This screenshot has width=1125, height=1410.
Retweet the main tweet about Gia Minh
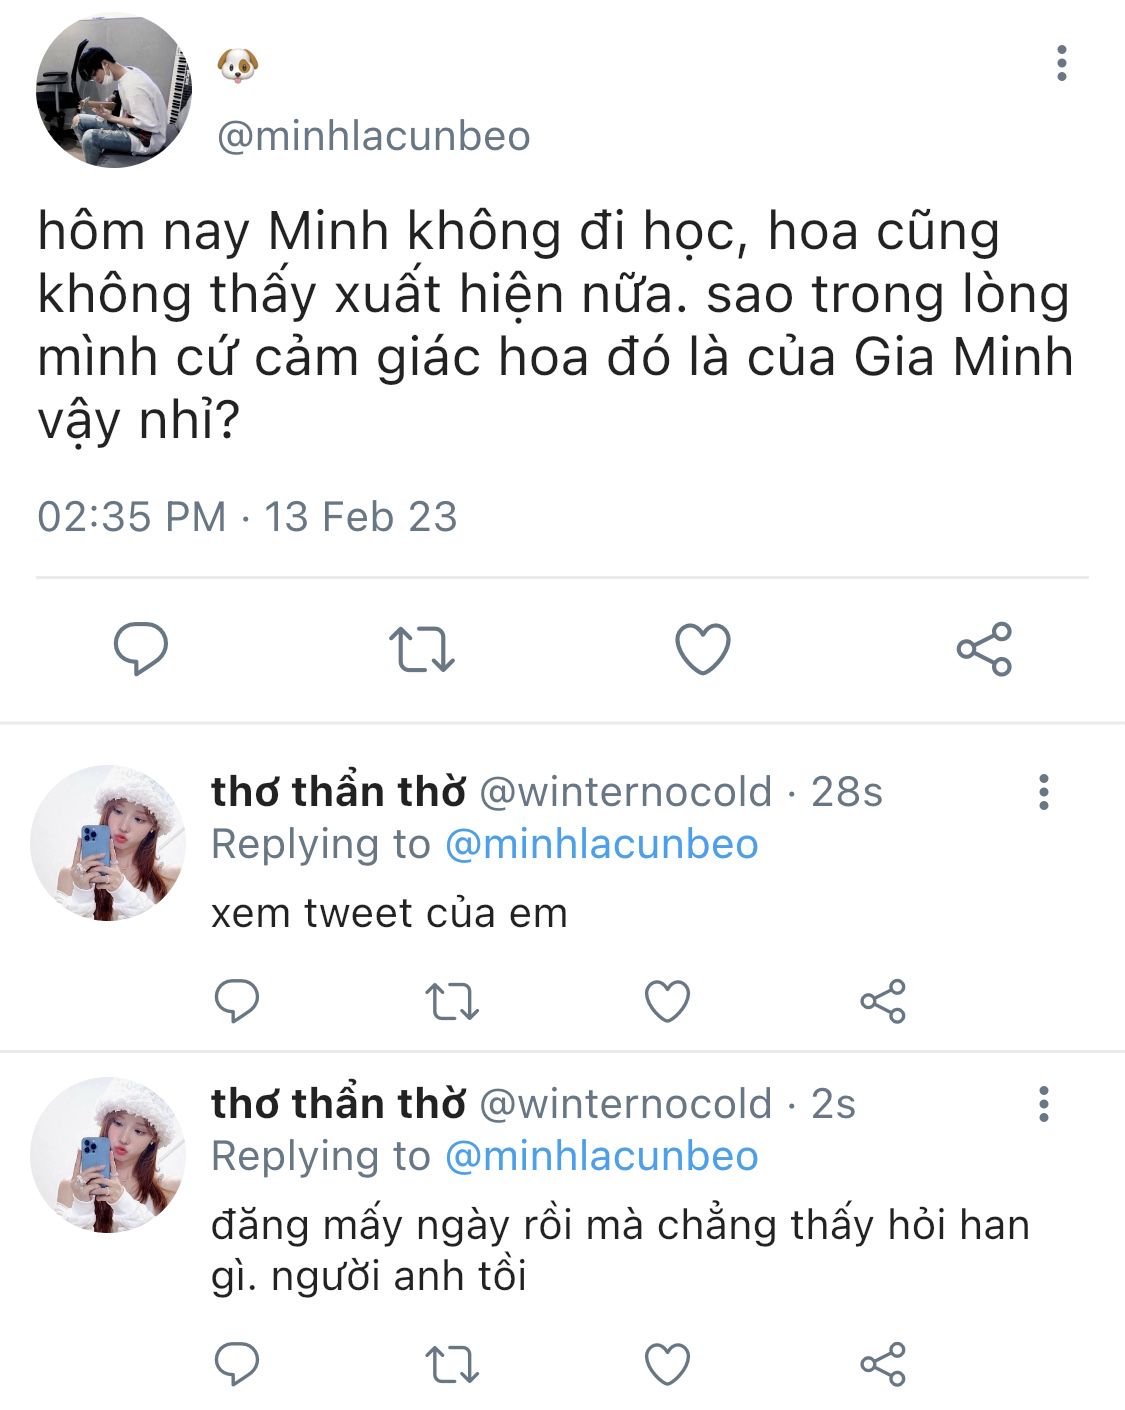[x=421, y=649]
